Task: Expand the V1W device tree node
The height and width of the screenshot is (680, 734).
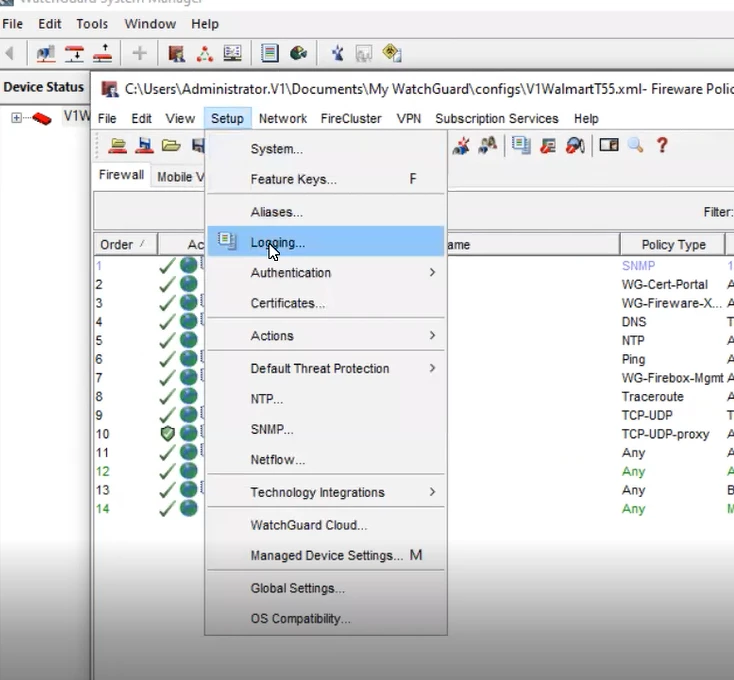Action: (16, 117)
